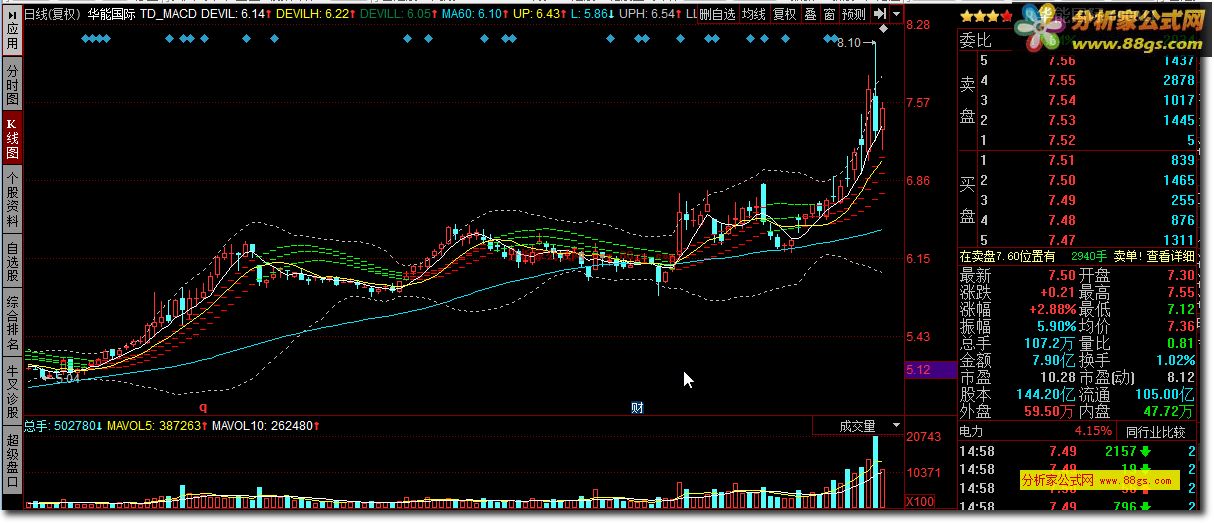
Task: Click the 振幅 value 5.90%
Action: tap(1057, 327)
